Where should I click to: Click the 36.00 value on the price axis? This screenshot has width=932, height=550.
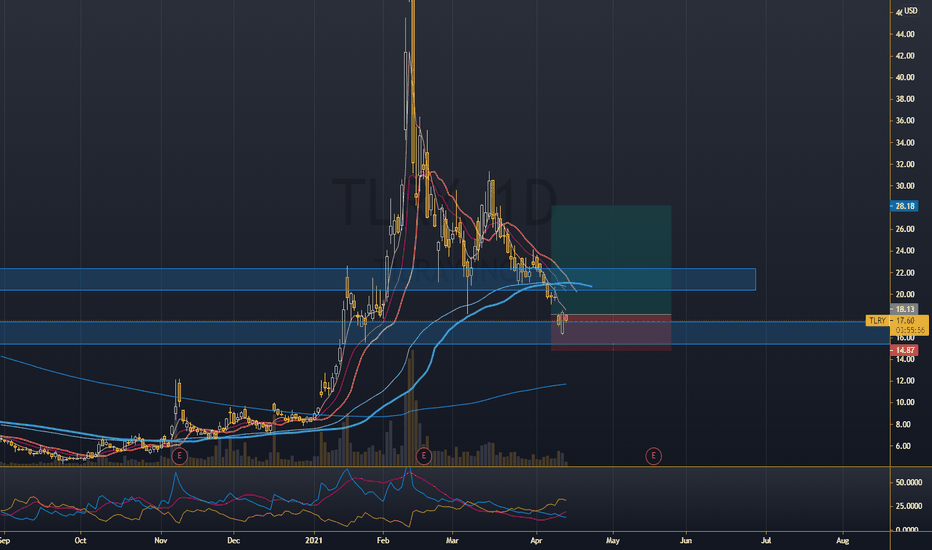(x=905, y=121)
